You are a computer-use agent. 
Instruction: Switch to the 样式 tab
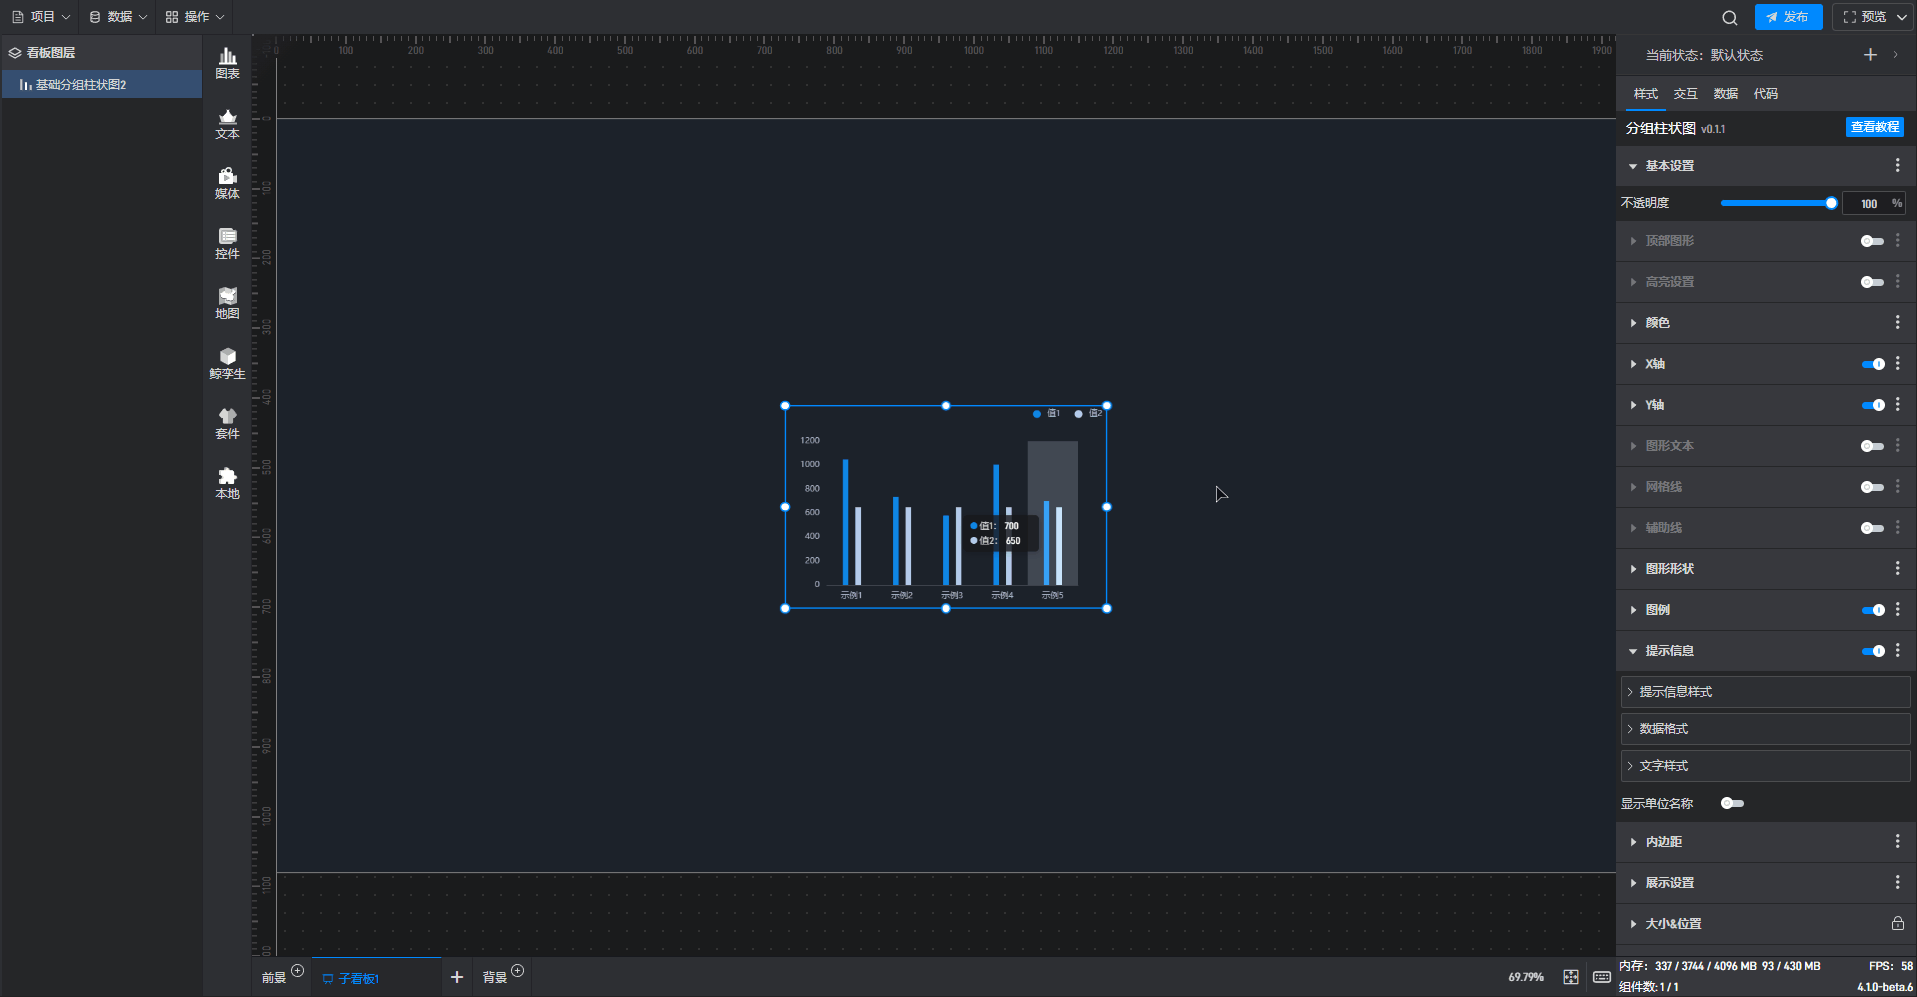pyautogui.click(x=1645, y=93)
